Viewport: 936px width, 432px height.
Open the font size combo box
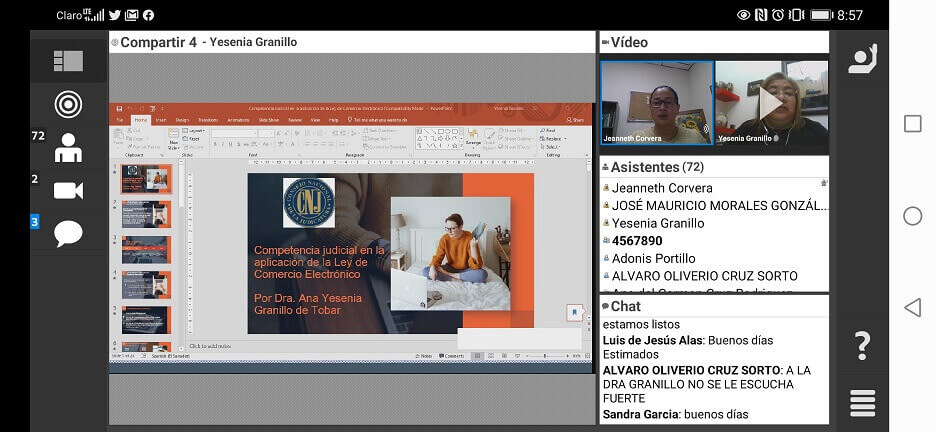[267, 134]
